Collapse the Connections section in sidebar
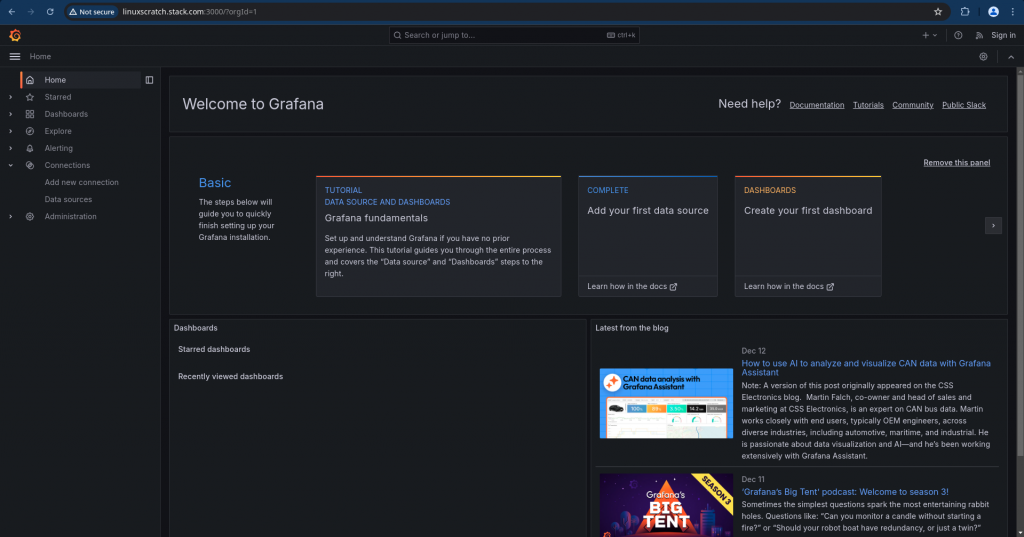The height and width of the screenshot is (537, 1024). (x=10, y=165)
